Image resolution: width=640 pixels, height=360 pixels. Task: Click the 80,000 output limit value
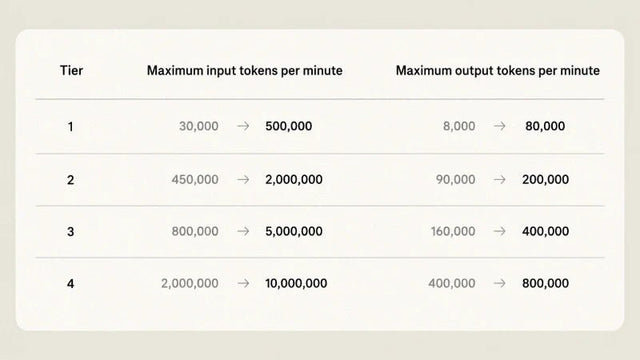[545, 126]
